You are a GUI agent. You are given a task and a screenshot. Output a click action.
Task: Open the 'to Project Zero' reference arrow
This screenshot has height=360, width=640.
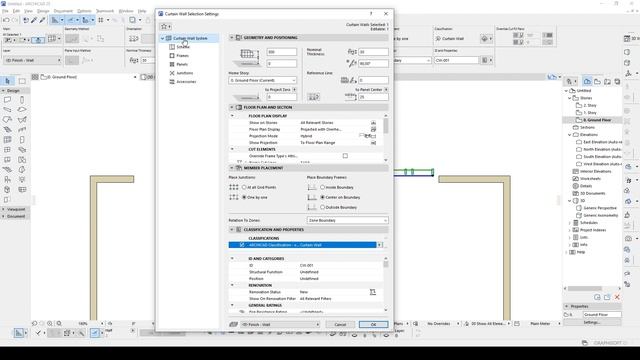tap(294, 89)
